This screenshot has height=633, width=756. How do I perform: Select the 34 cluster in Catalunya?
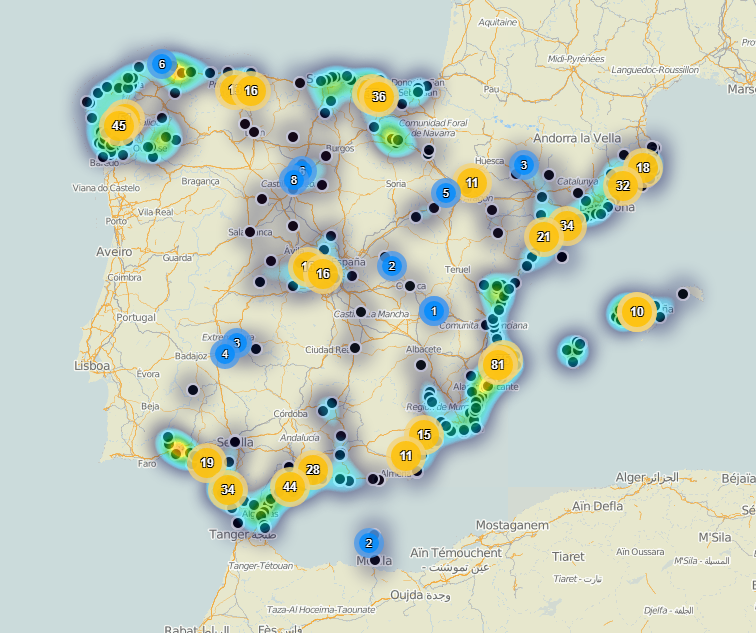tap(567, 226)
